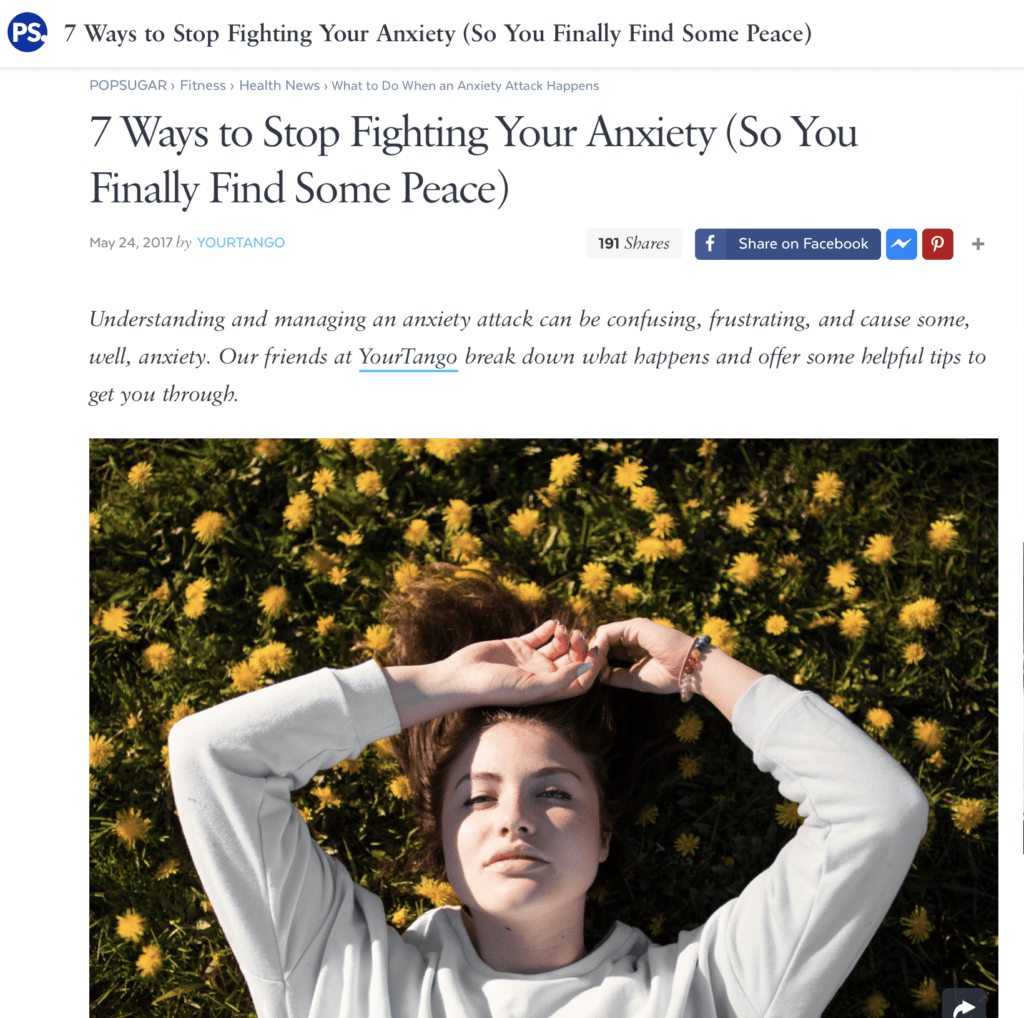Open YOURTANGO author link
The width and height of the screenshot is (1024, 1018).
coord(240,243)
